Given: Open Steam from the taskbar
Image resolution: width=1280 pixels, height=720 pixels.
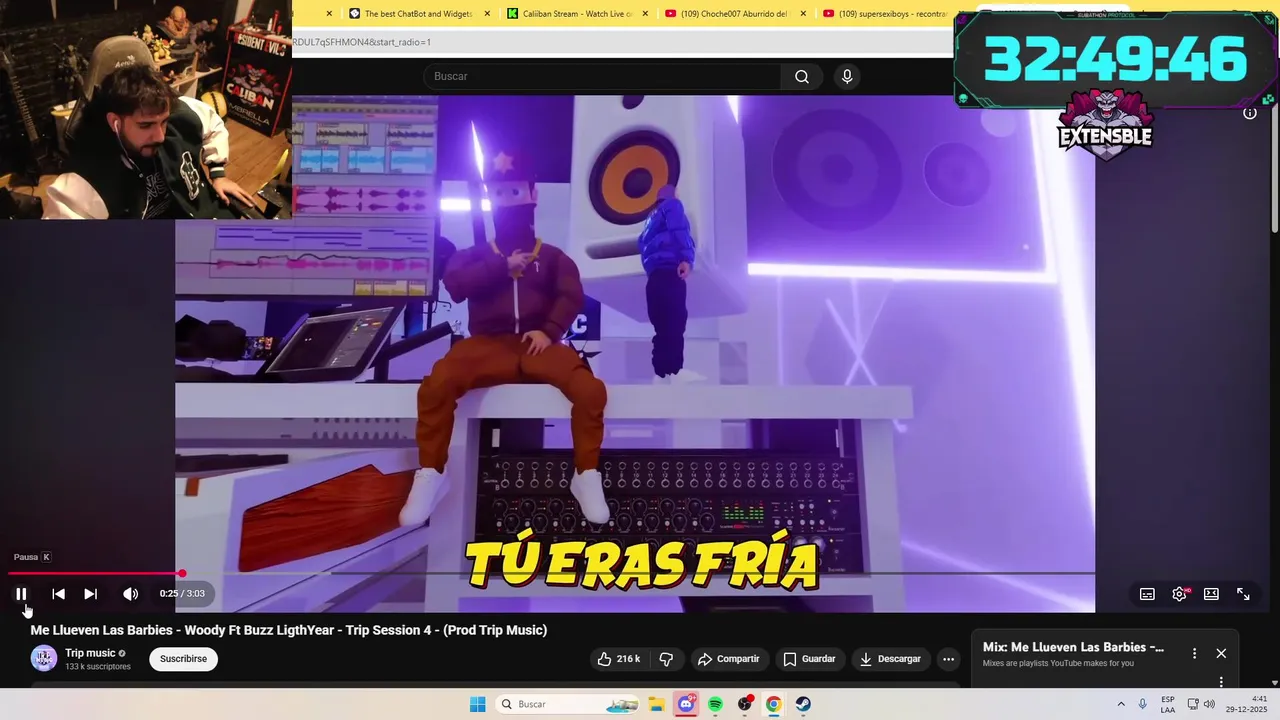Looking at the screenshot, I should 803,704.
